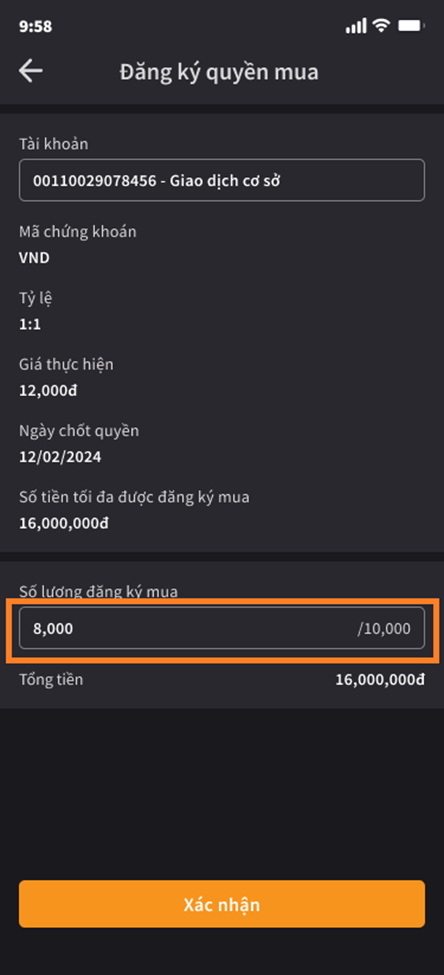Image resolution: width=444 pixels, height=975 pixels.
Task: Tap the Tổng tiền 16,000,000đ amount
Action: pyautogui.click(x=380, y=680)
